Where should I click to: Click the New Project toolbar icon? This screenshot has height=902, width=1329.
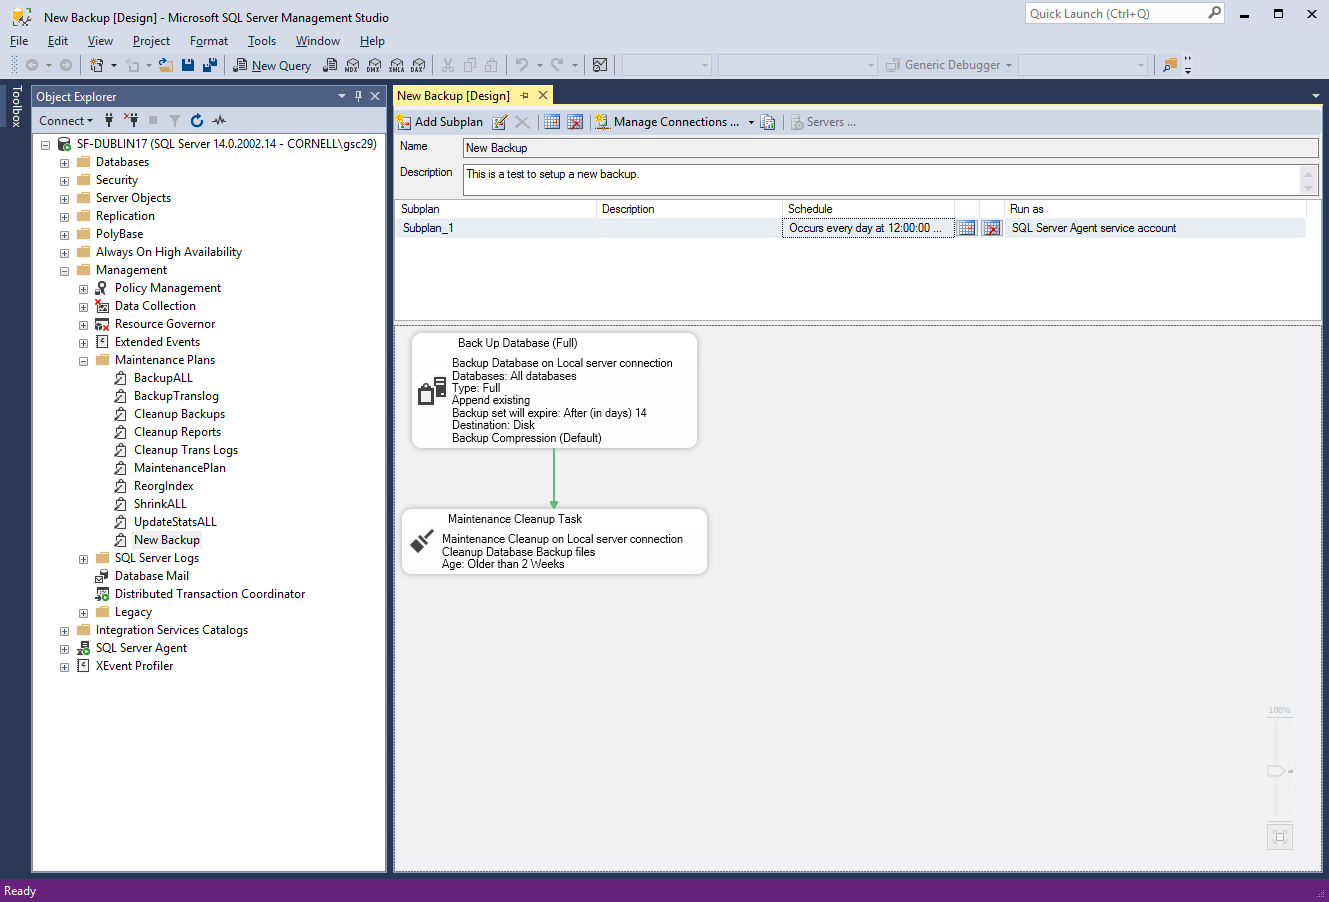97,65
